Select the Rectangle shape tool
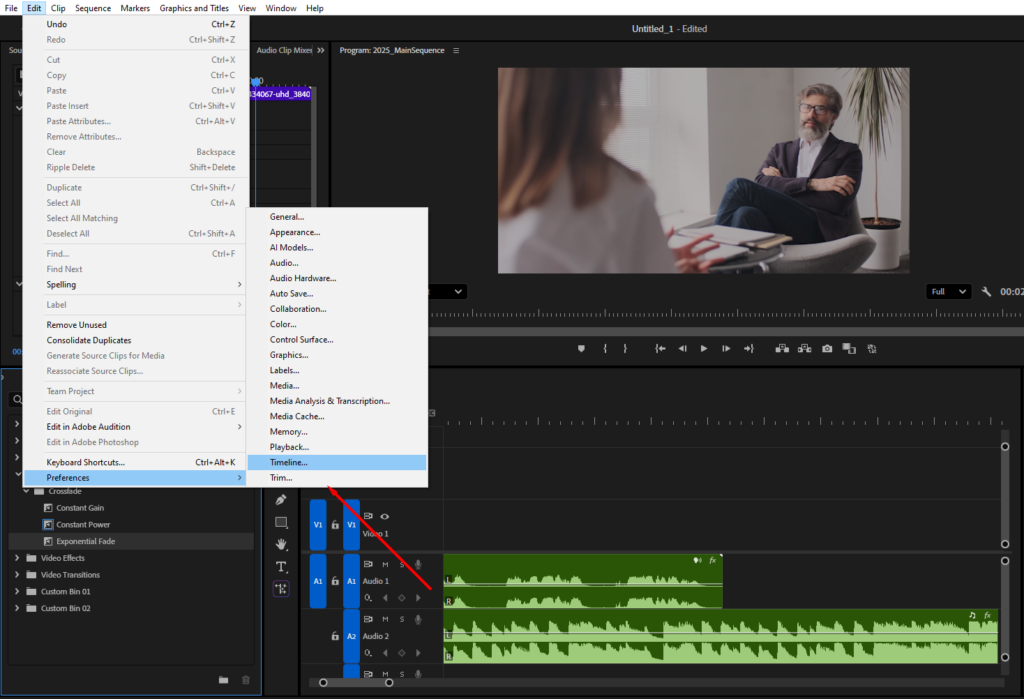The width and height of the screenshot is (1024, 699). tap(281, 522)
